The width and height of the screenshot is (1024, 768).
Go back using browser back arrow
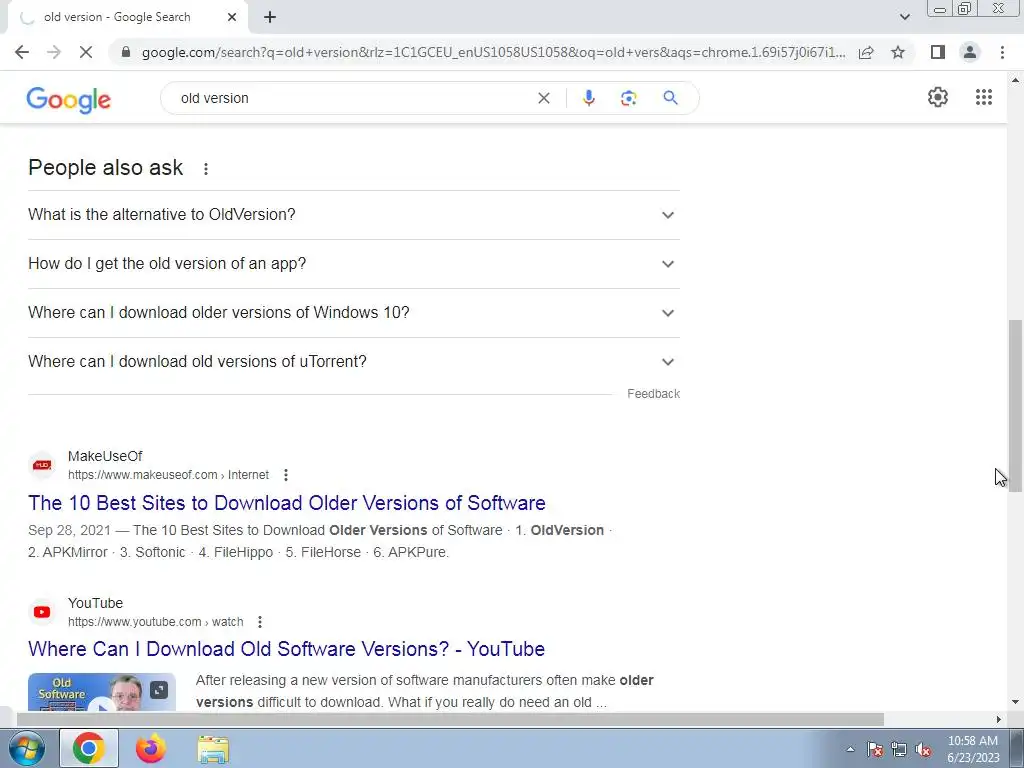(x=22, y=52)
